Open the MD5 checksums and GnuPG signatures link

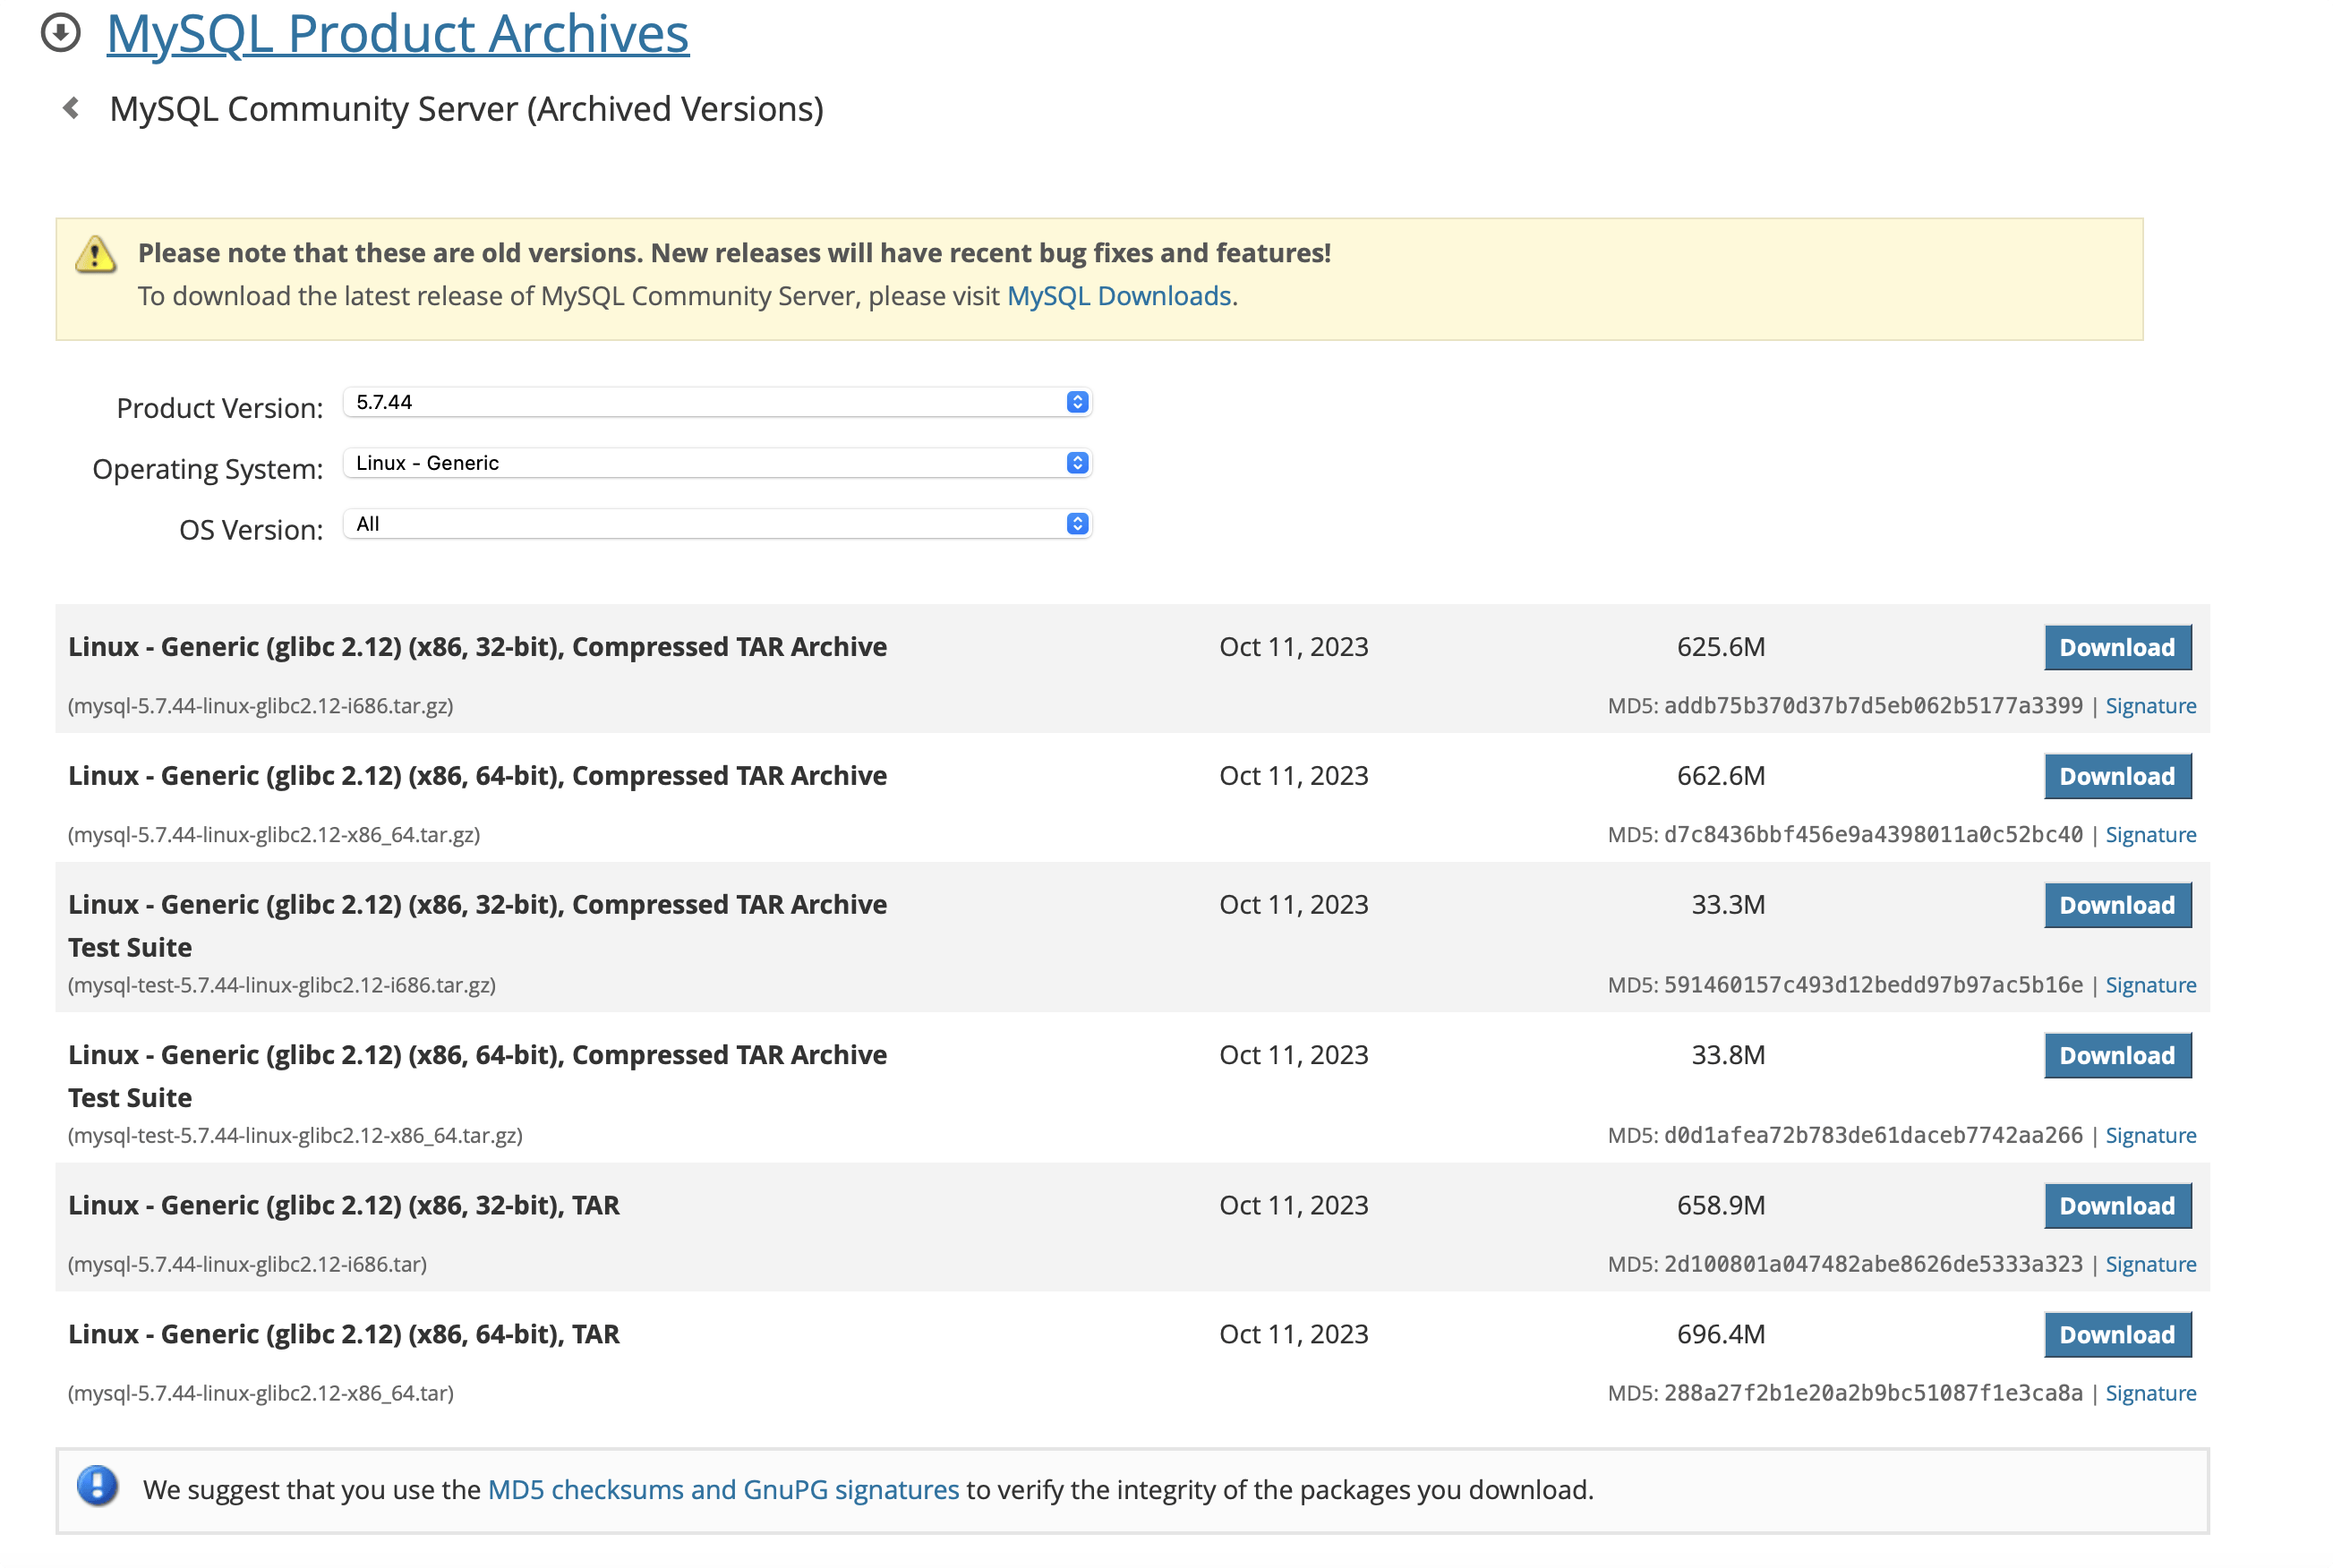tap(723, 1490)
